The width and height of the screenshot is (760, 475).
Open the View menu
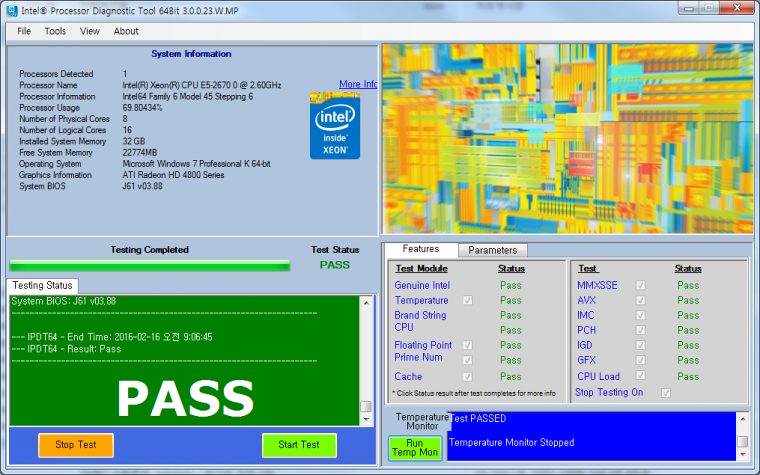(x=90, y=31)
